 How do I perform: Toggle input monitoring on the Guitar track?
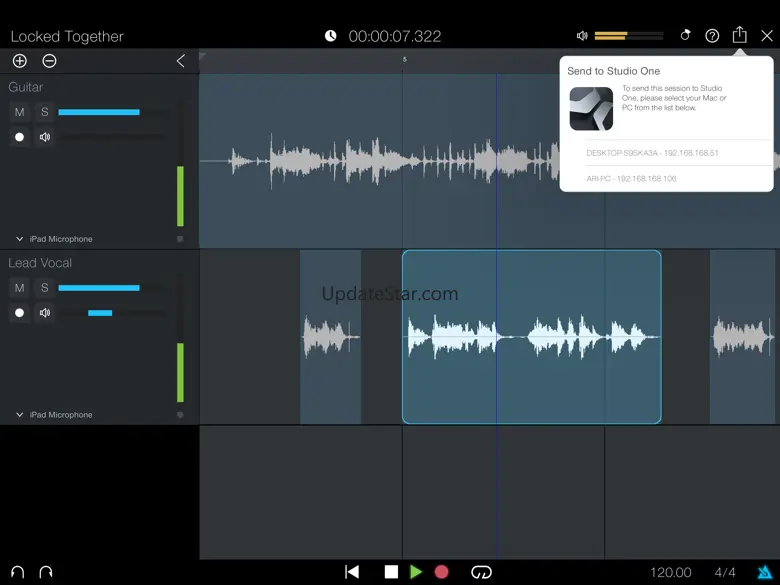(x=45, y=137)
